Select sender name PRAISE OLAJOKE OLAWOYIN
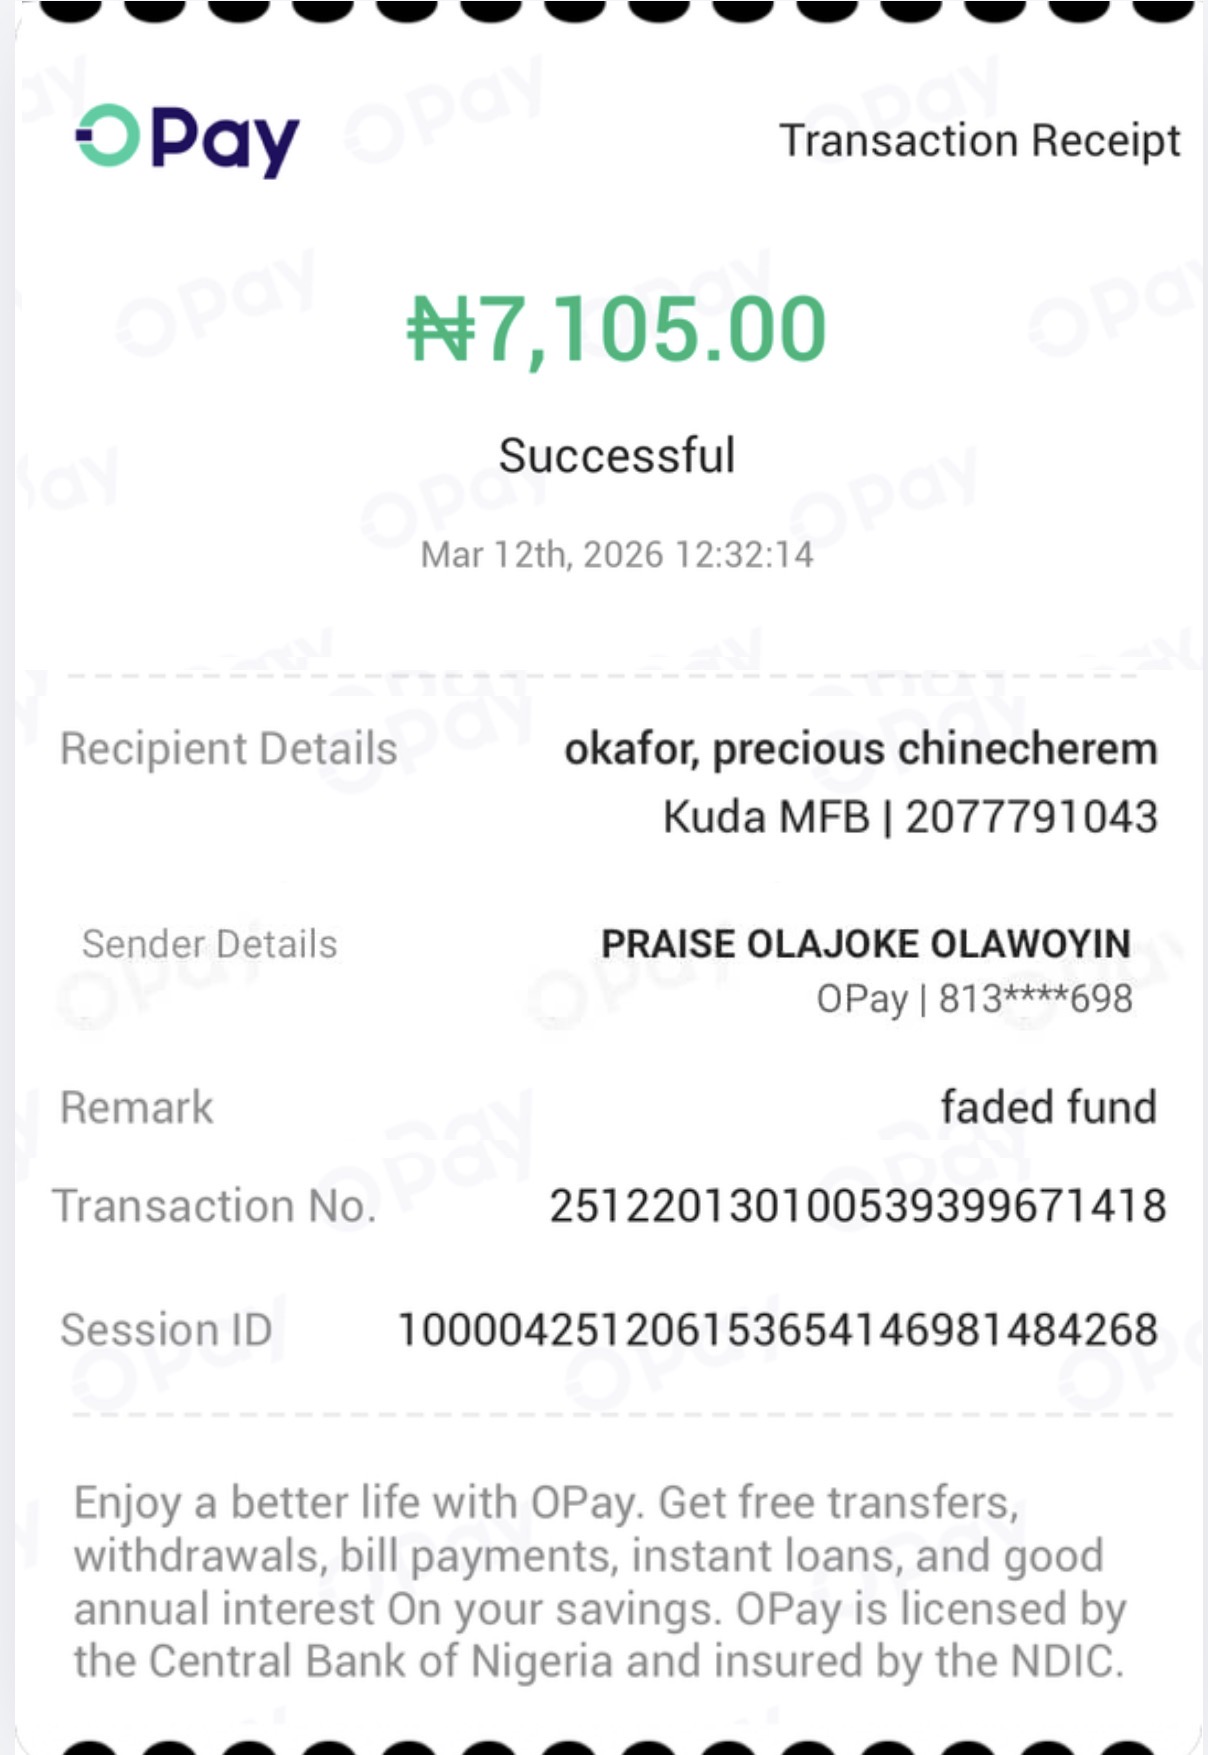Screen dimensions: 1208x1755 click(x=865, y=944)
